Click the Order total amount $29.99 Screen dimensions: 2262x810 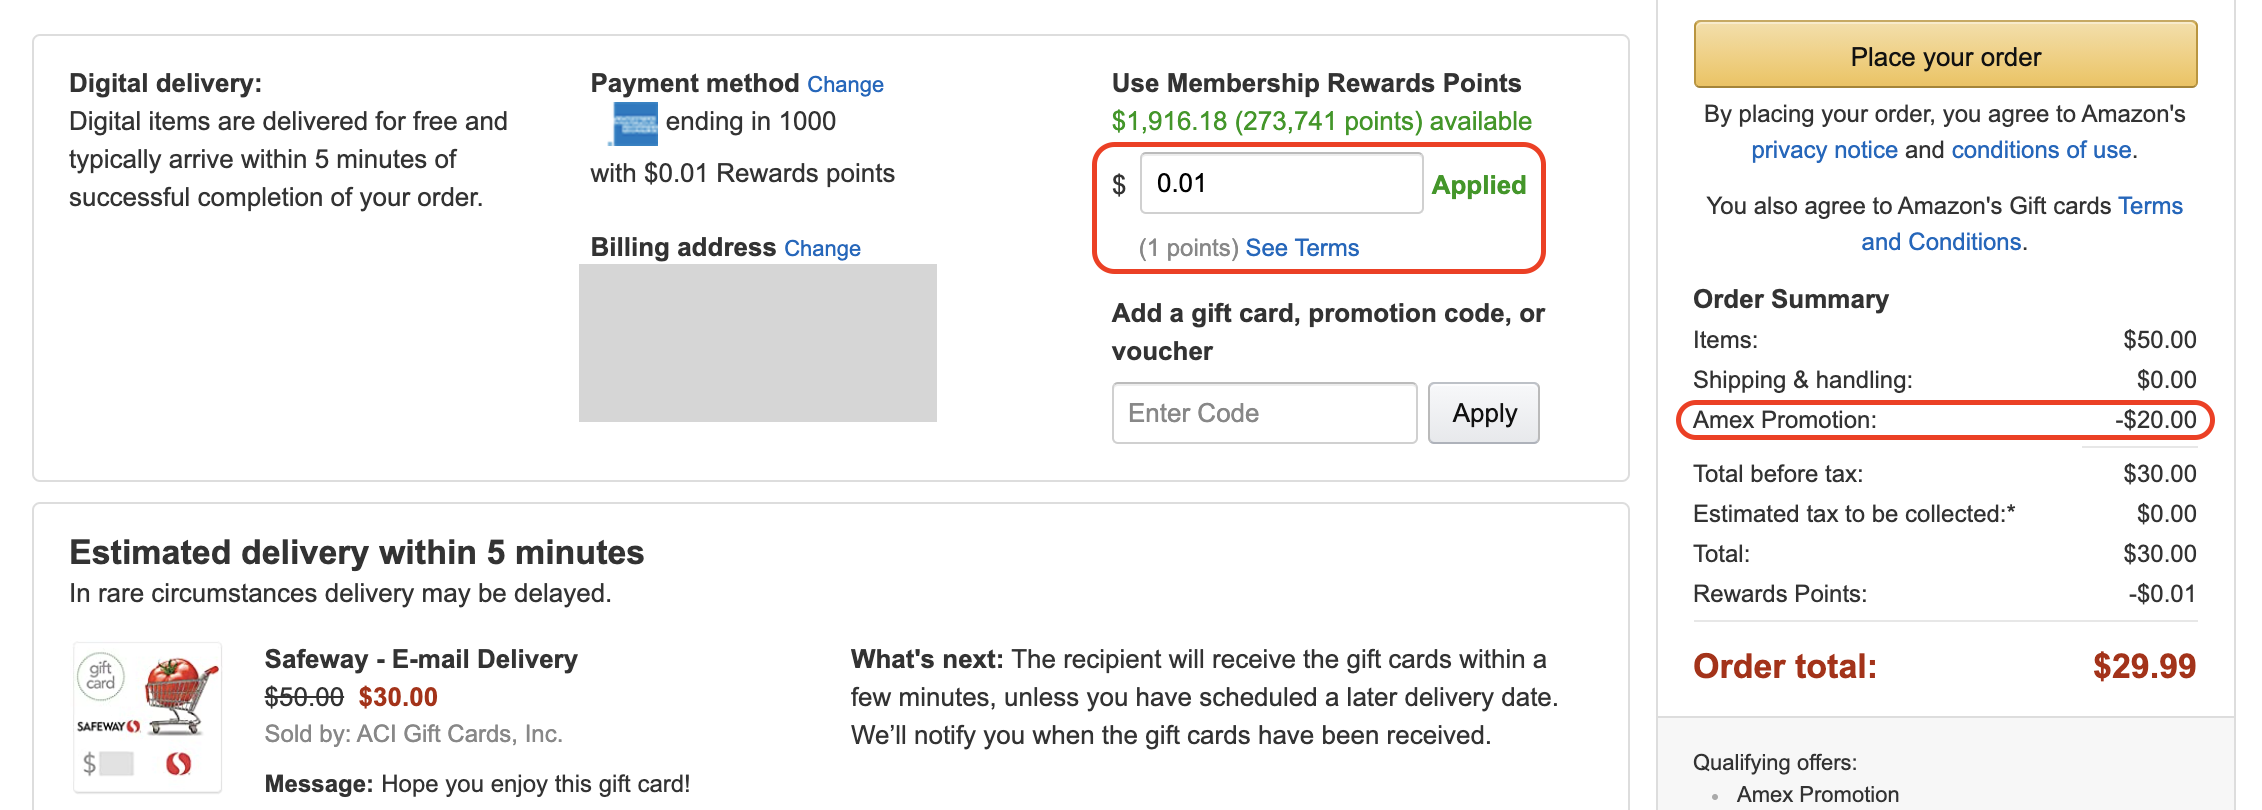2144,666
